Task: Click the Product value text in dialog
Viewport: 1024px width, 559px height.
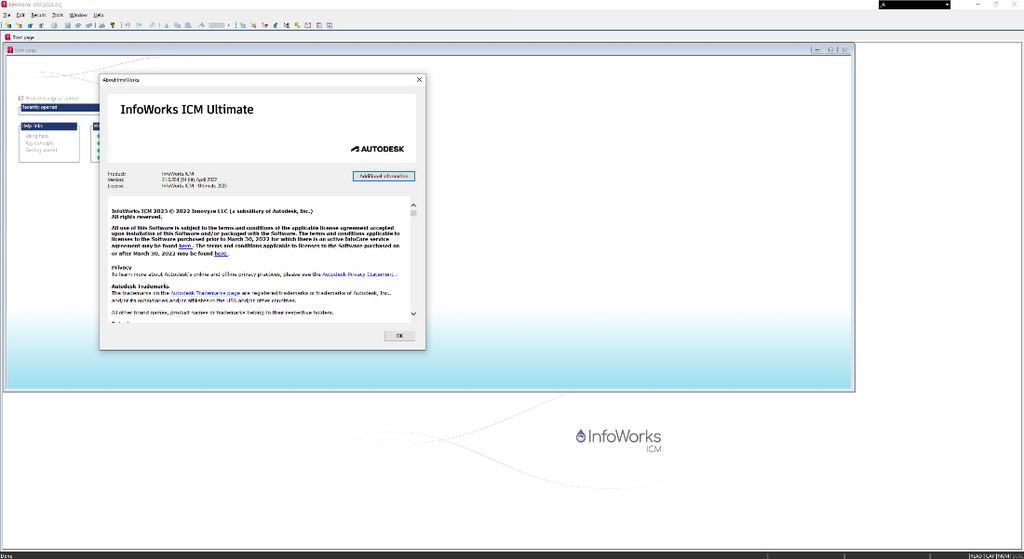Action: click(178, 174)
